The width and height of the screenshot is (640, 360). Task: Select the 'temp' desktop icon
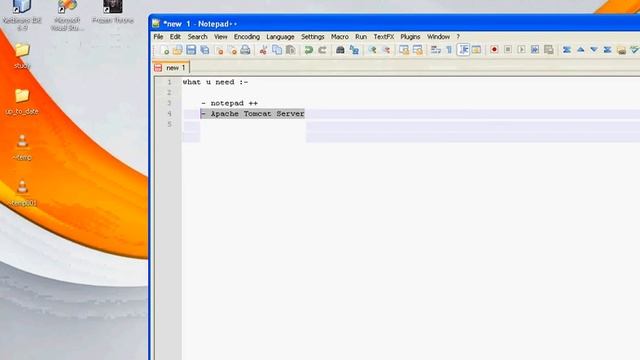tap(22, 147)
